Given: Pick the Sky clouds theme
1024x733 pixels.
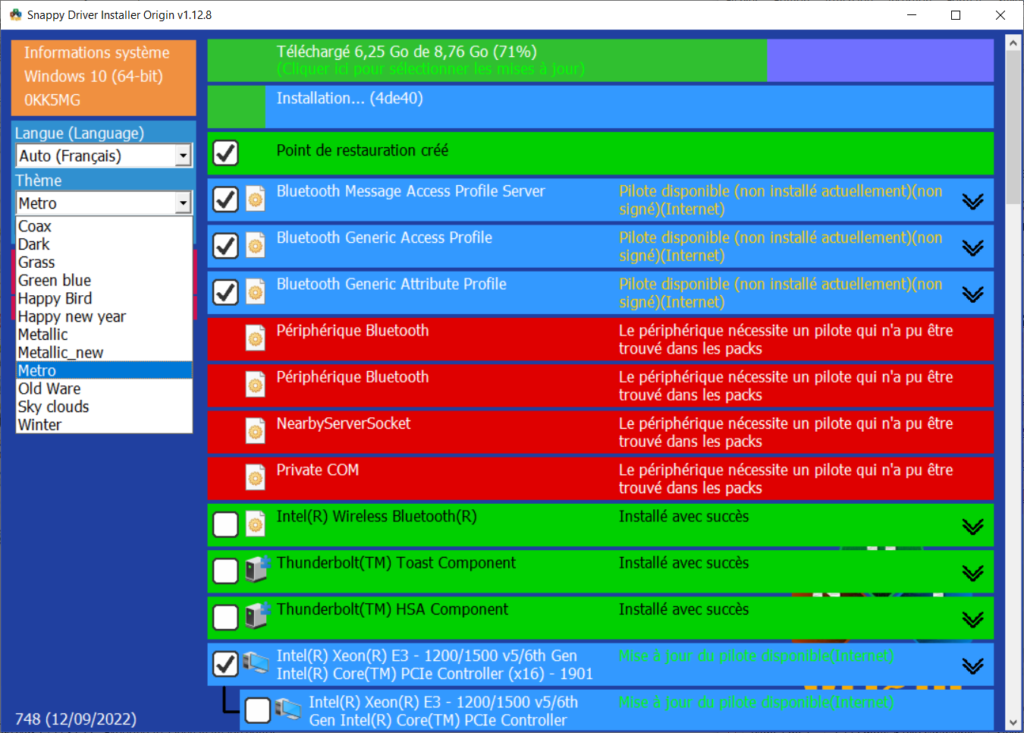Looking at the screenshot, I should coord(104,407).
